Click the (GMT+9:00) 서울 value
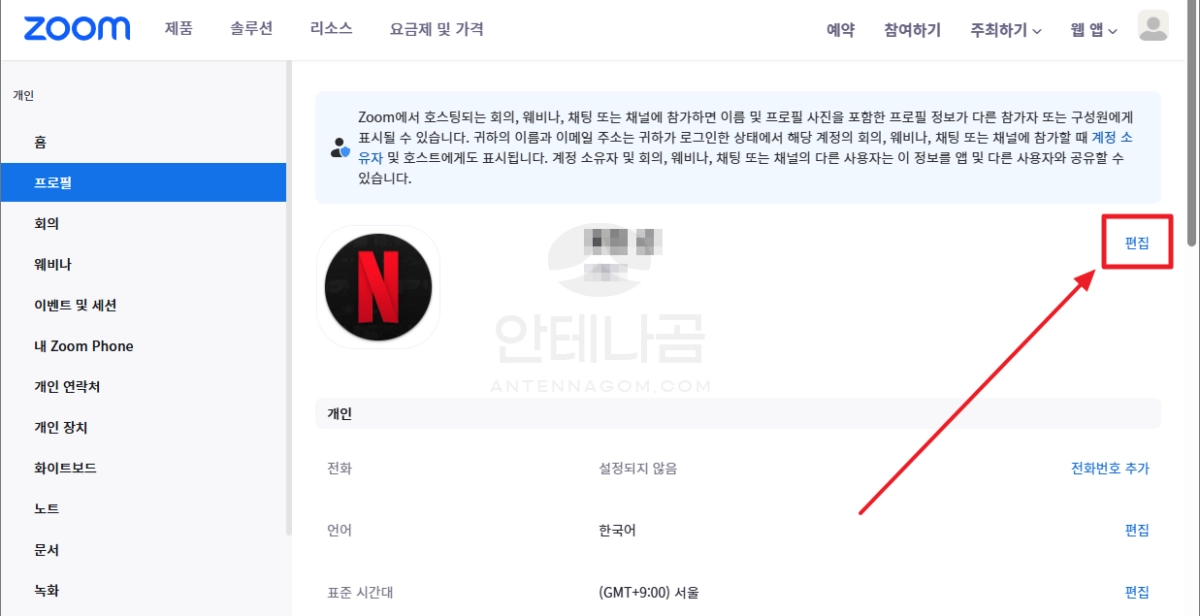This screenshot has height=616, width=1200. click(x=648, y=592)
